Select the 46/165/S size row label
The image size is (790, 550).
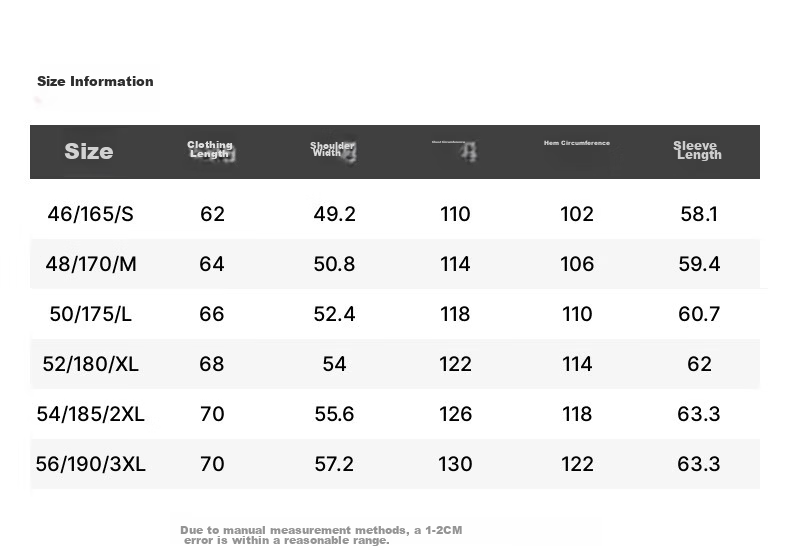click(91, 214)
